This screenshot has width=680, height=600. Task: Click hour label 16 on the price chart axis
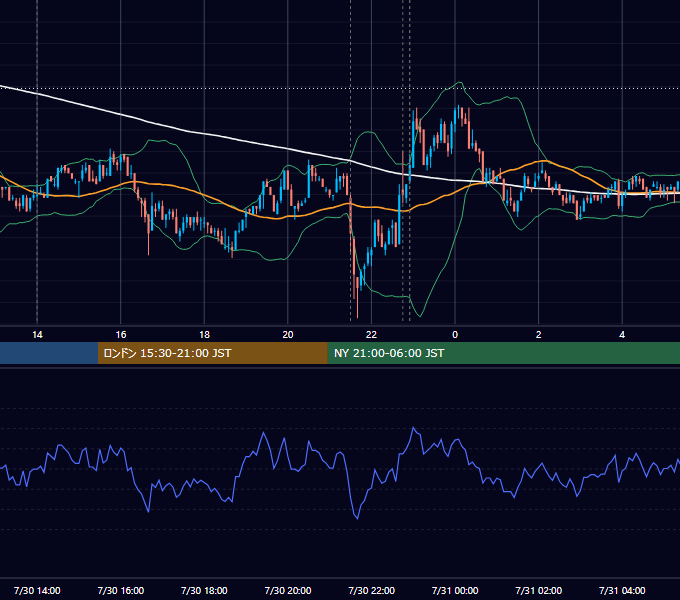click(121, 335)
